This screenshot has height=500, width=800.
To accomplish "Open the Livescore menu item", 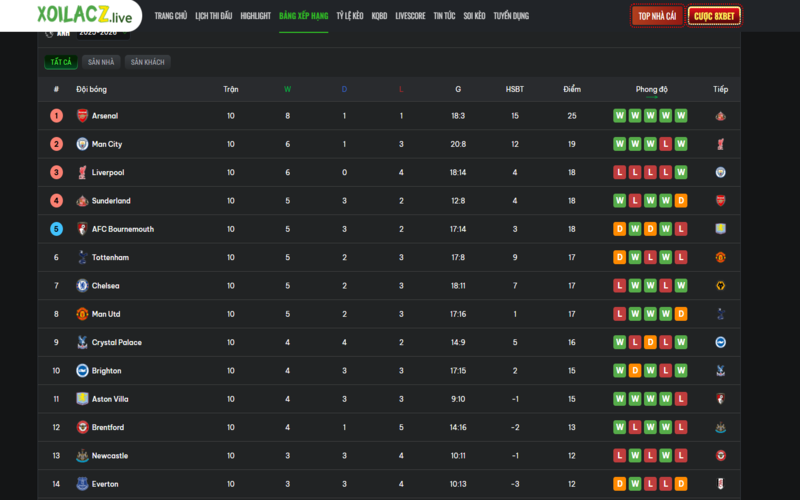I will click(410, 17).
